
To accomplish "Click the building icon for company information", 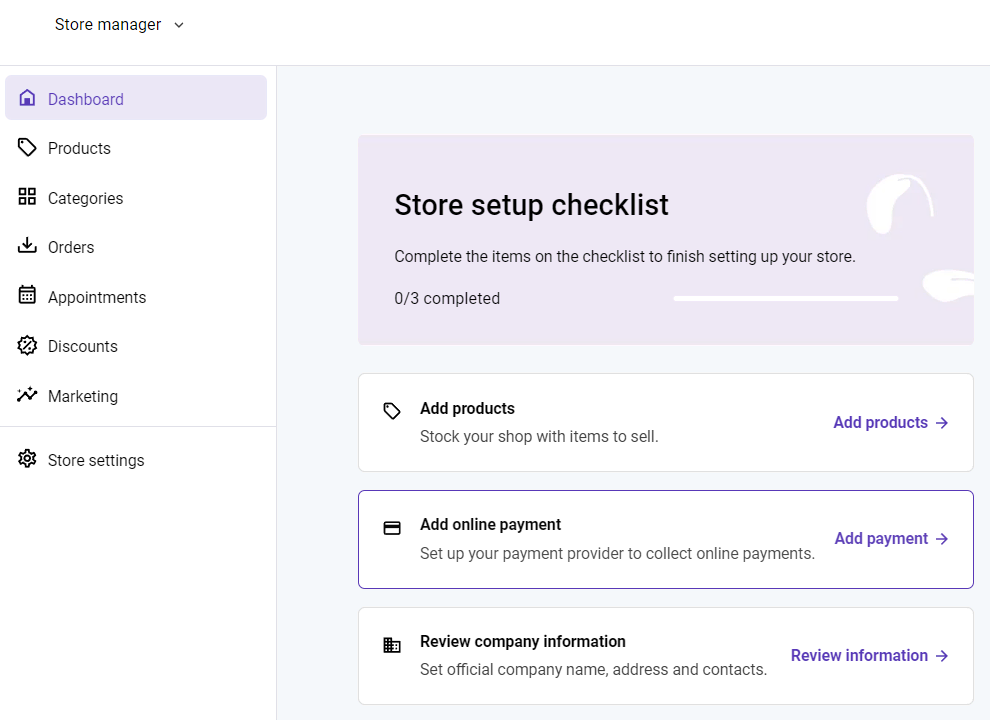I will coord(392,645).
